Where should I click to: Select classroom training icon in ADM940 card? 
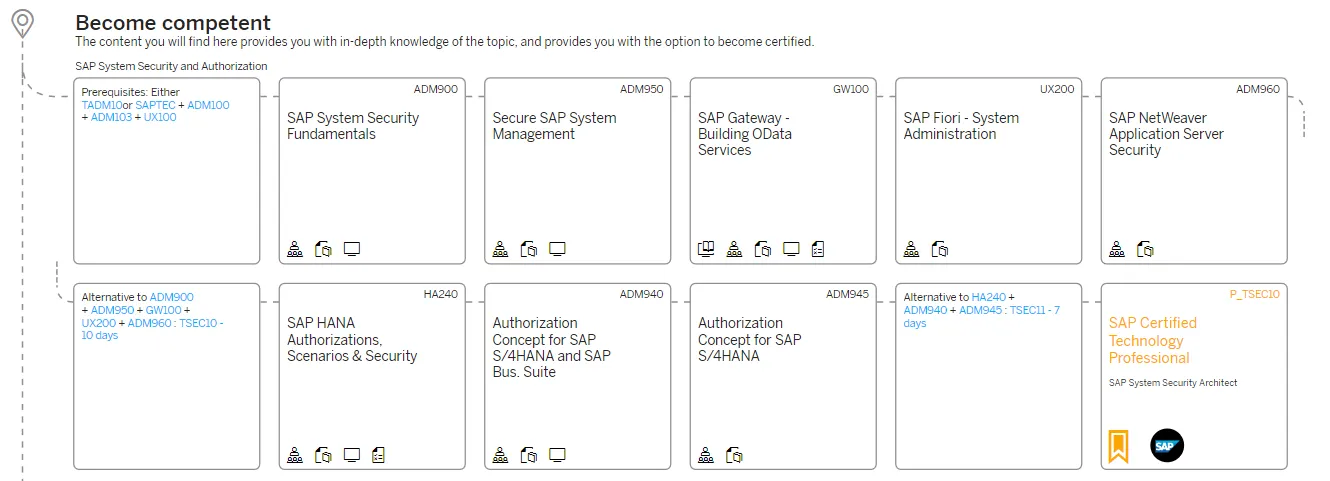tap(500, 455)
